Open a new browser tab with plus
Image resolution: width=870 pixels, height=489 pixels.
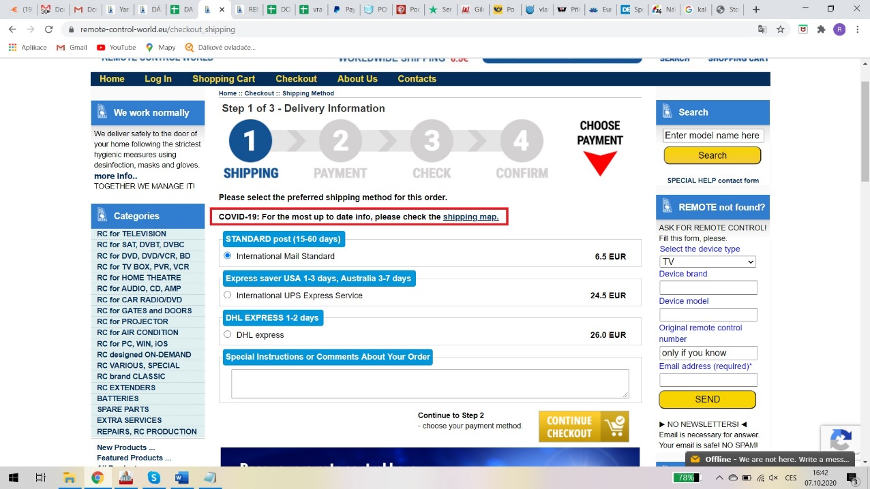756,9
